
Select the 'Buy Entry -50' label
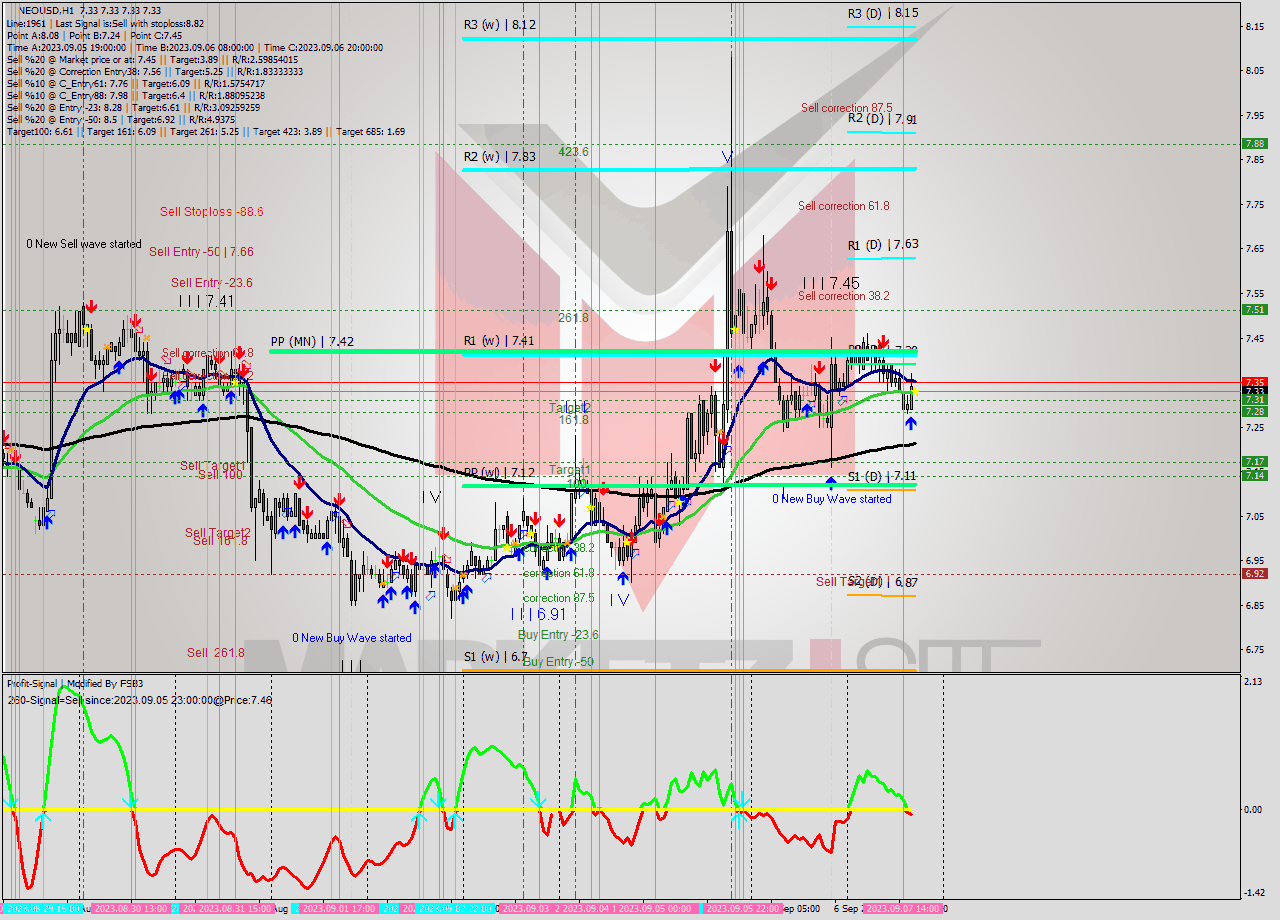(557, 661)
